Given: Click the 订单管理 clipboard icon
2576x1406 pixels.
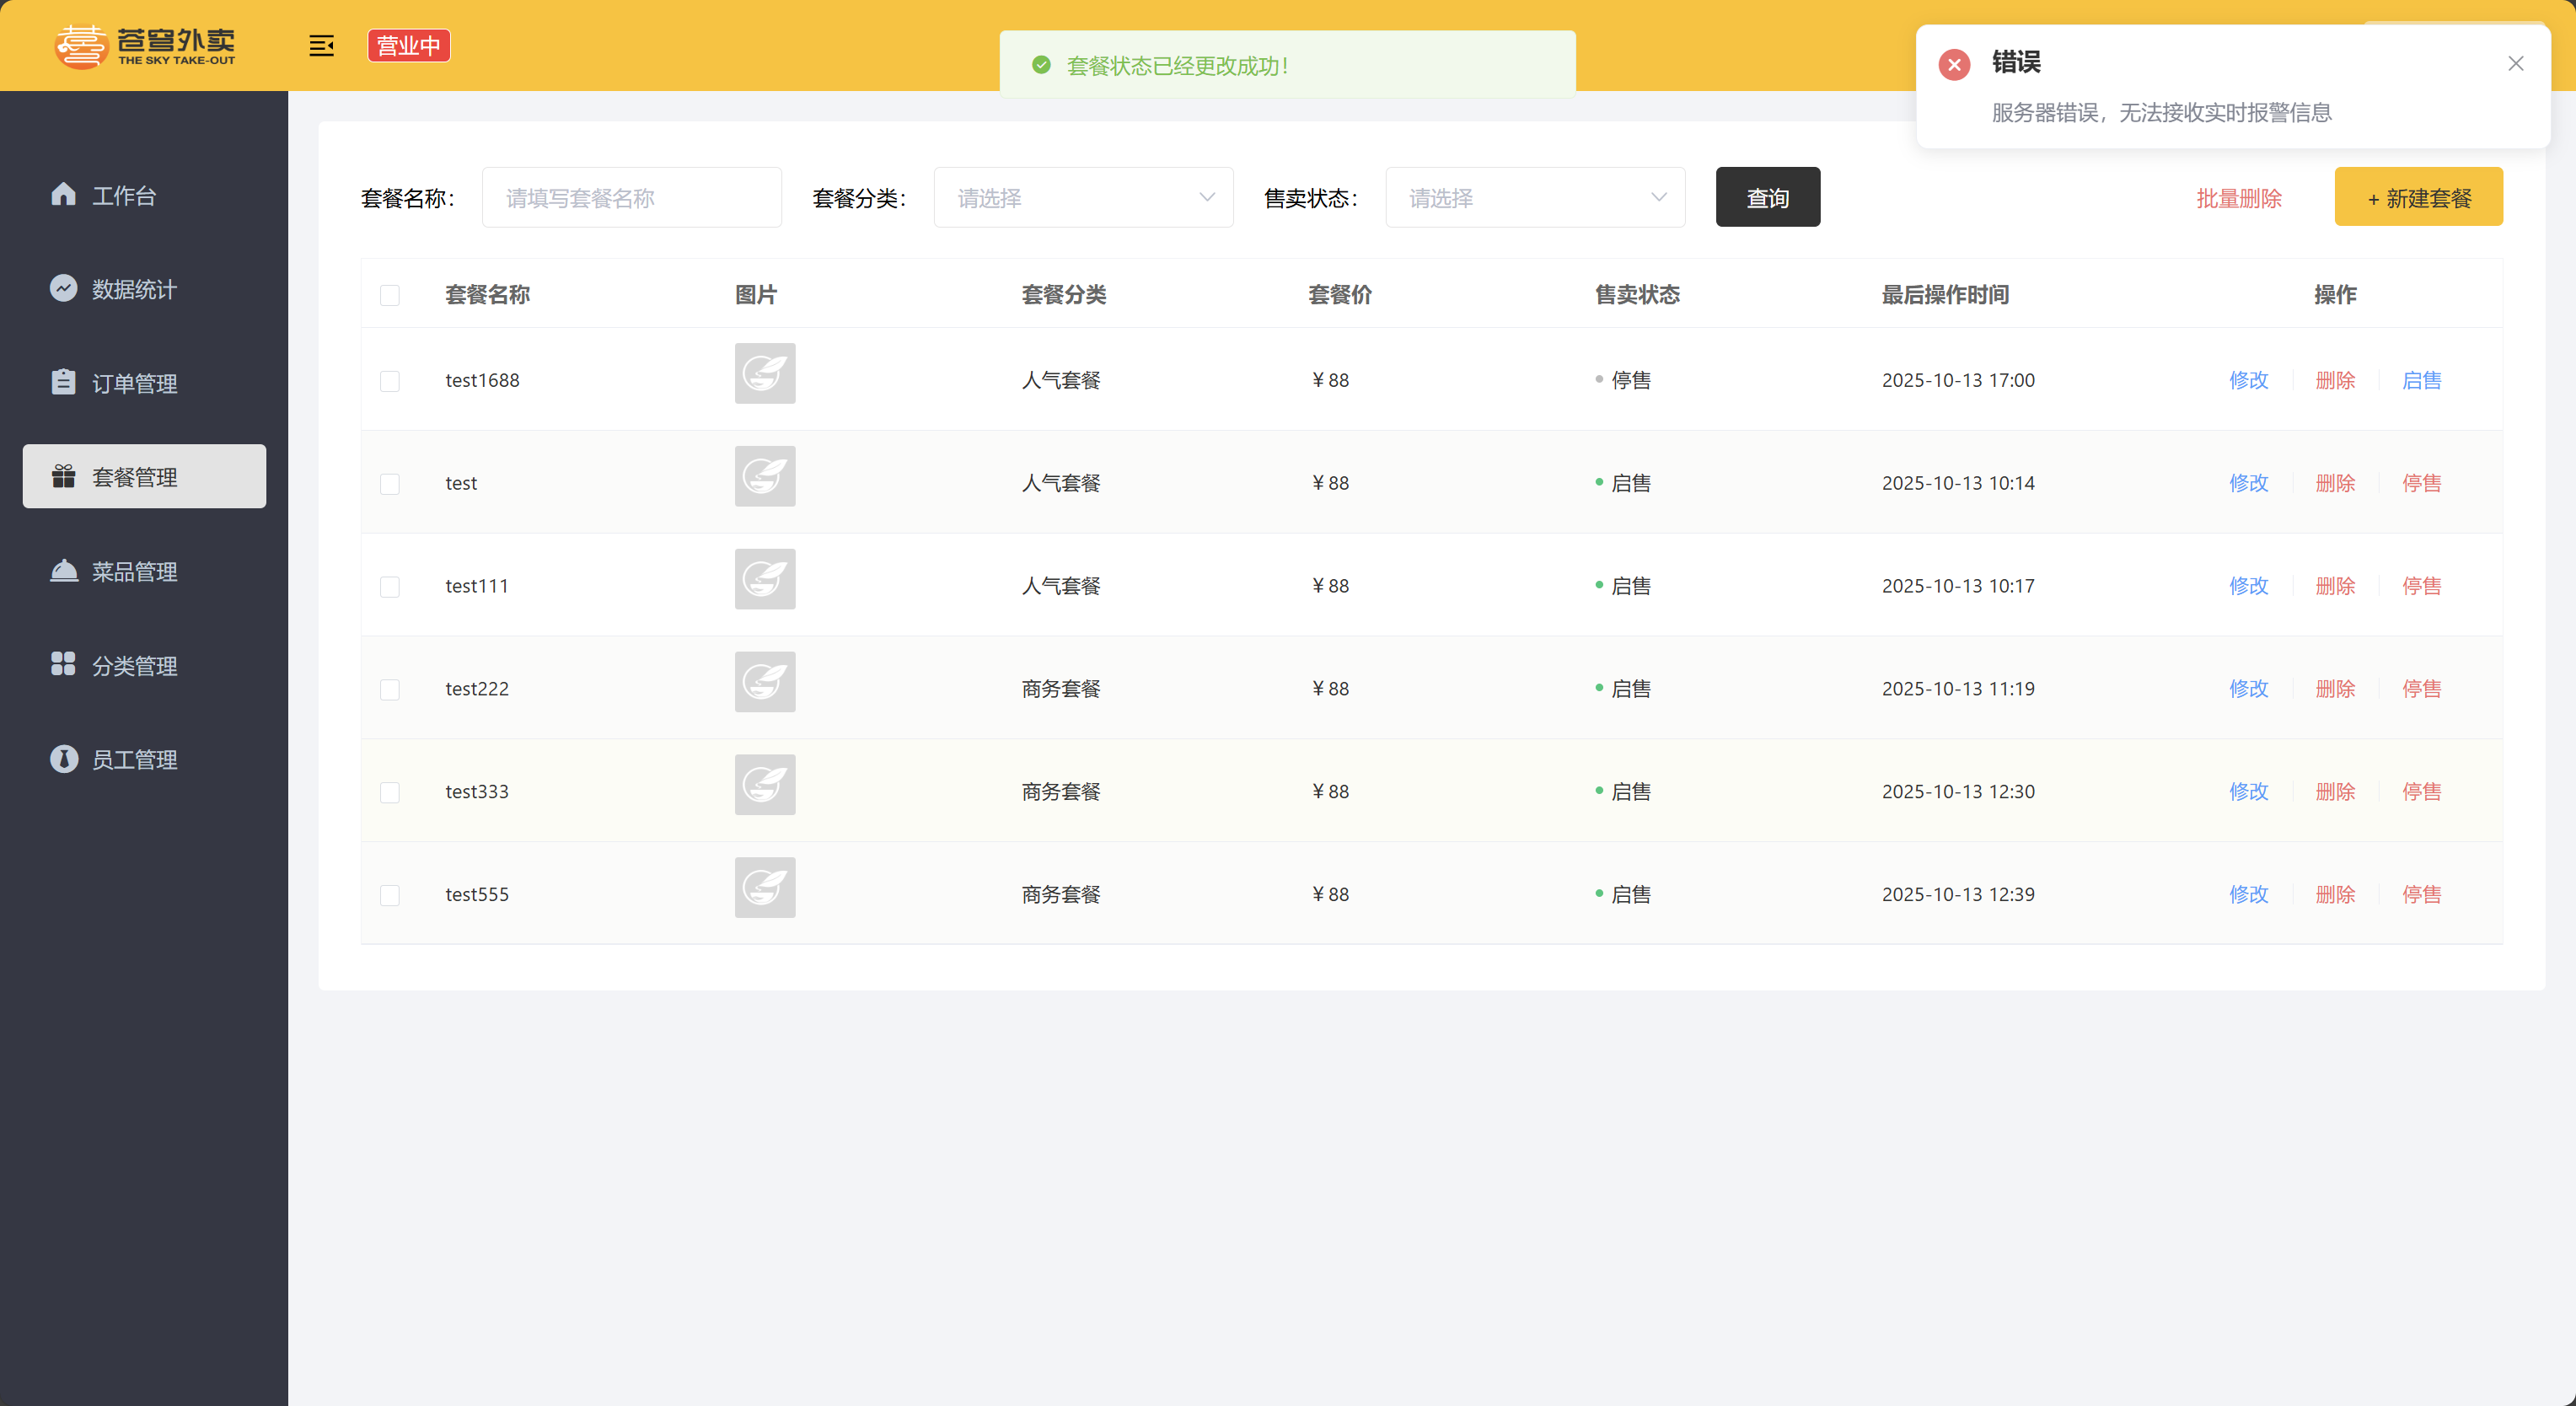Looking at the screenshot, I should click(x=63, y=382).
